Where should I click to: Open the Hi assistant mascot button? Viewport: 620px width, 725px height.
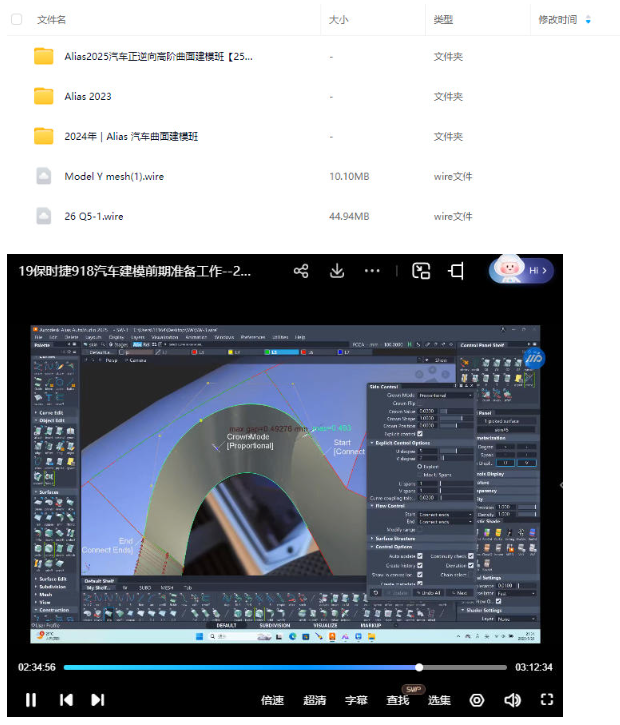(521, 270)
